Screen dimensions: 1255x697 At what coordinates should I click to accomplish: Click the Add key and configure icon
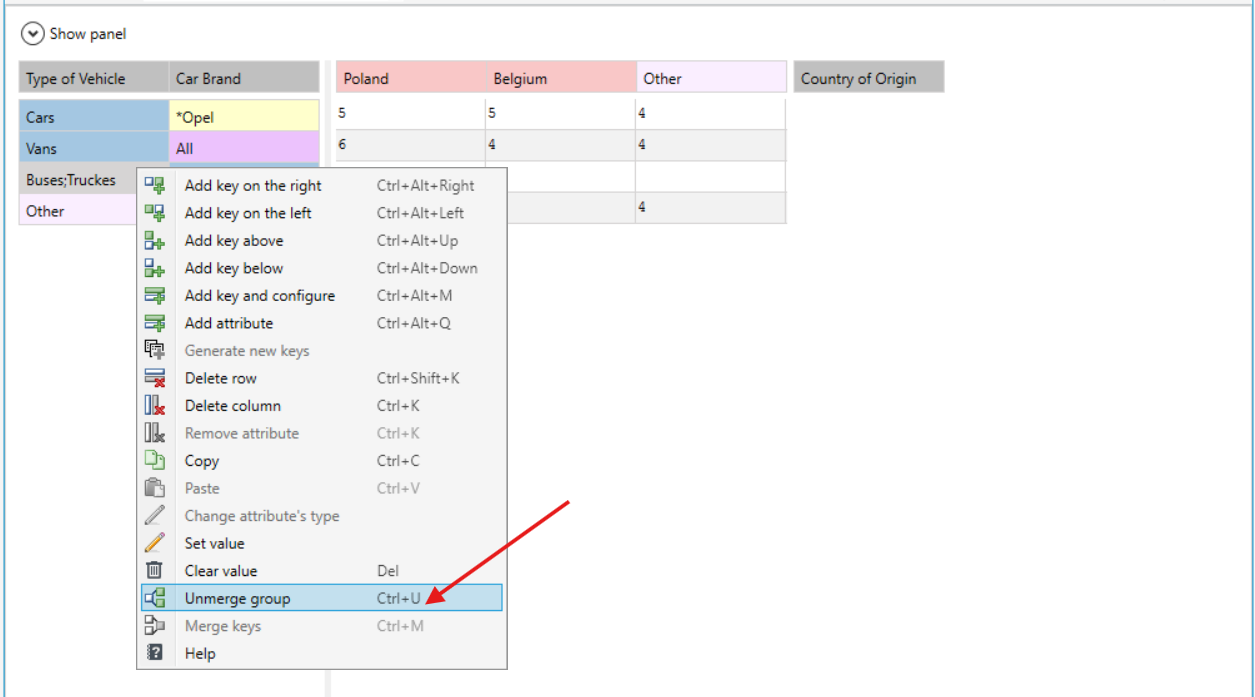pyautogui.click(x=154, y=296)
